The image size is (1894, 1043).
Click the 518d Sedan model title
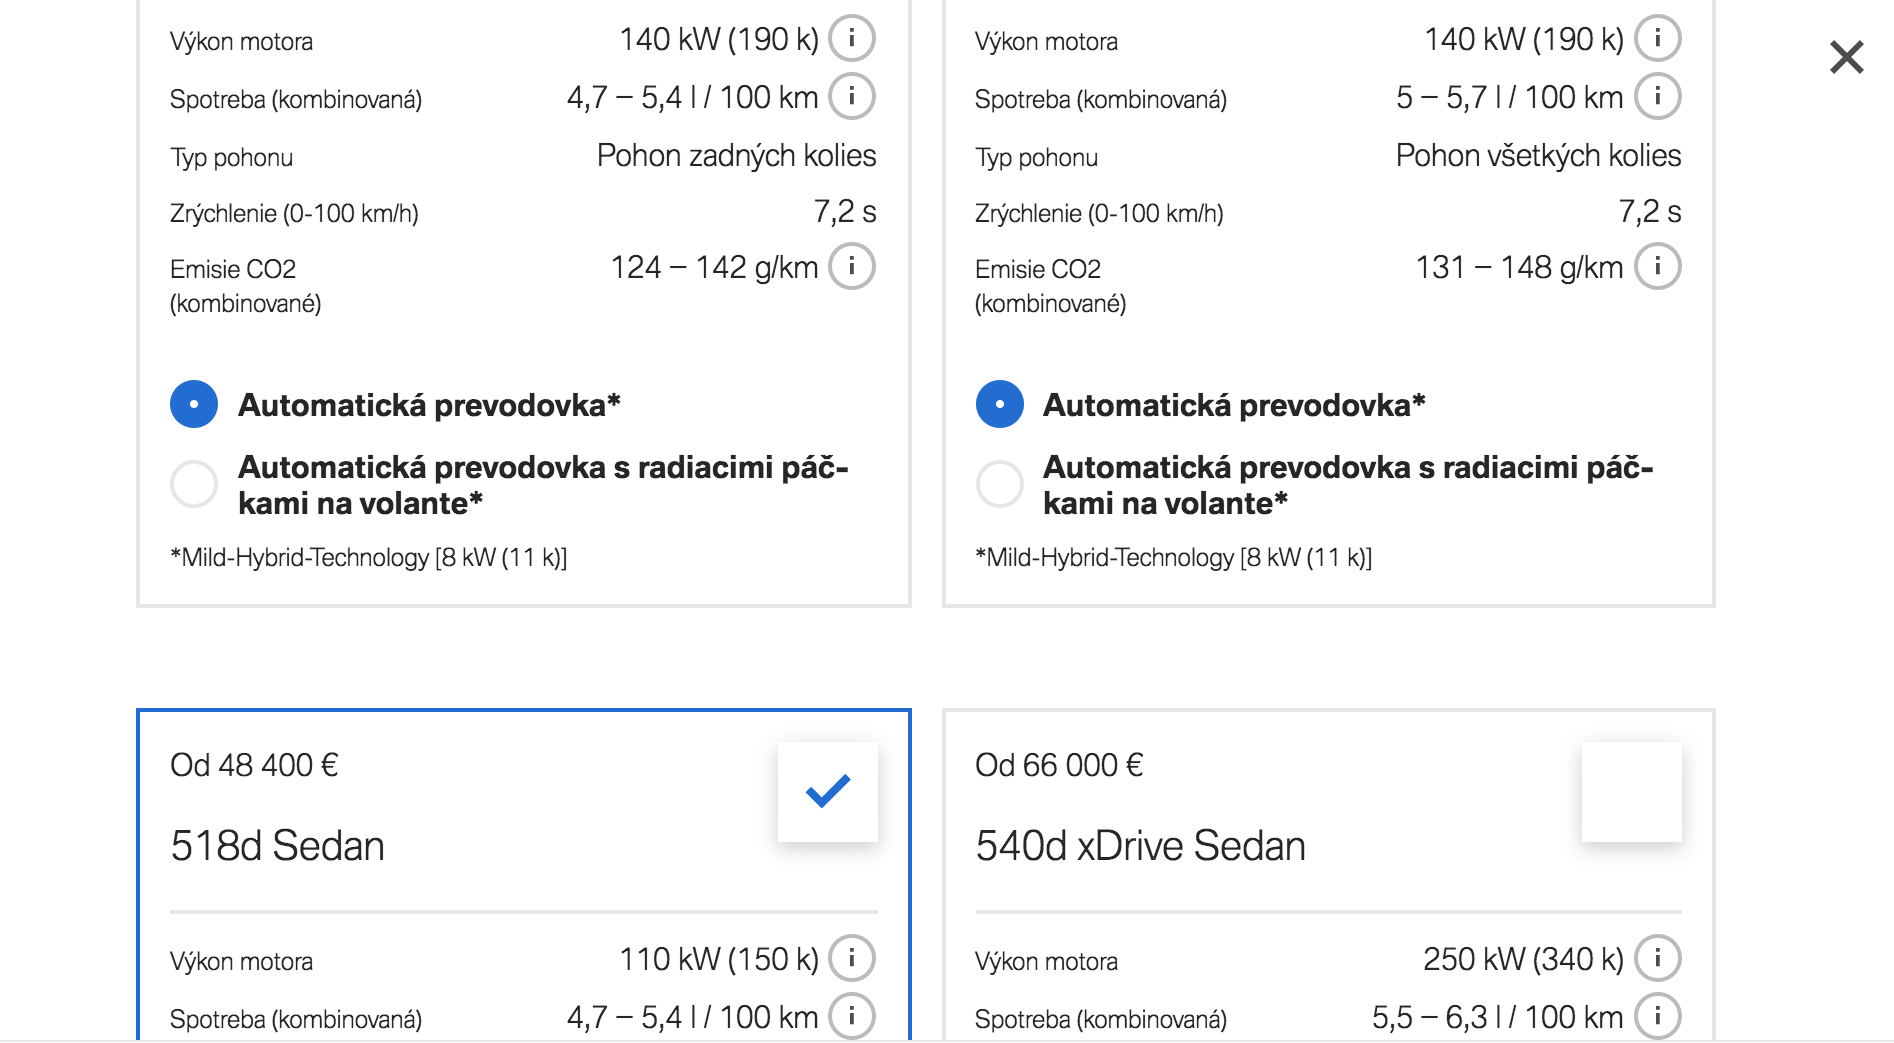pyautogui.click(x=277, y=846)
